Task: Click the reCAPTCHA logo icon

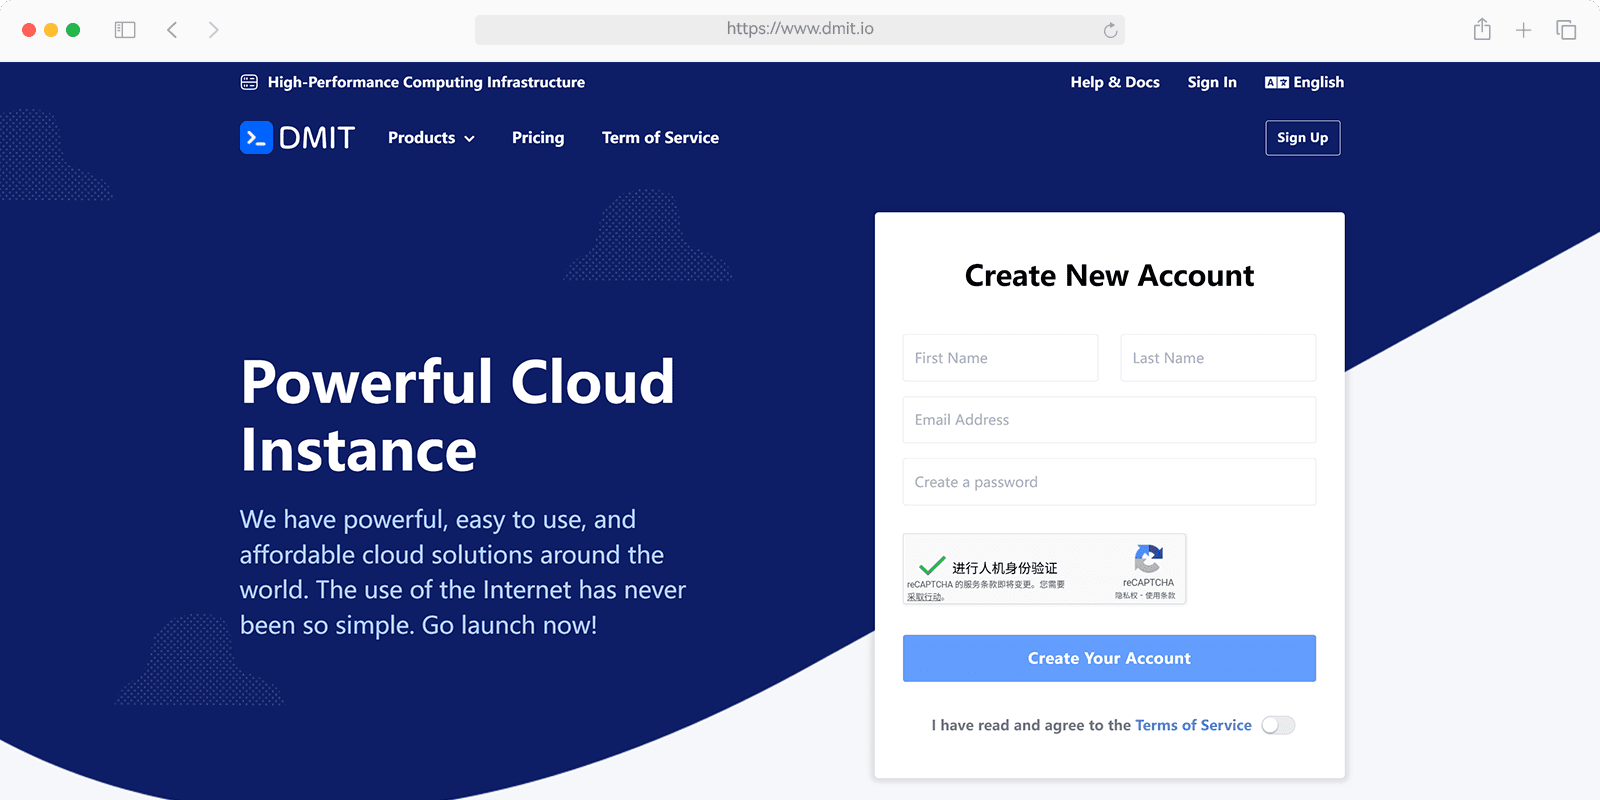Action: 1148,558
